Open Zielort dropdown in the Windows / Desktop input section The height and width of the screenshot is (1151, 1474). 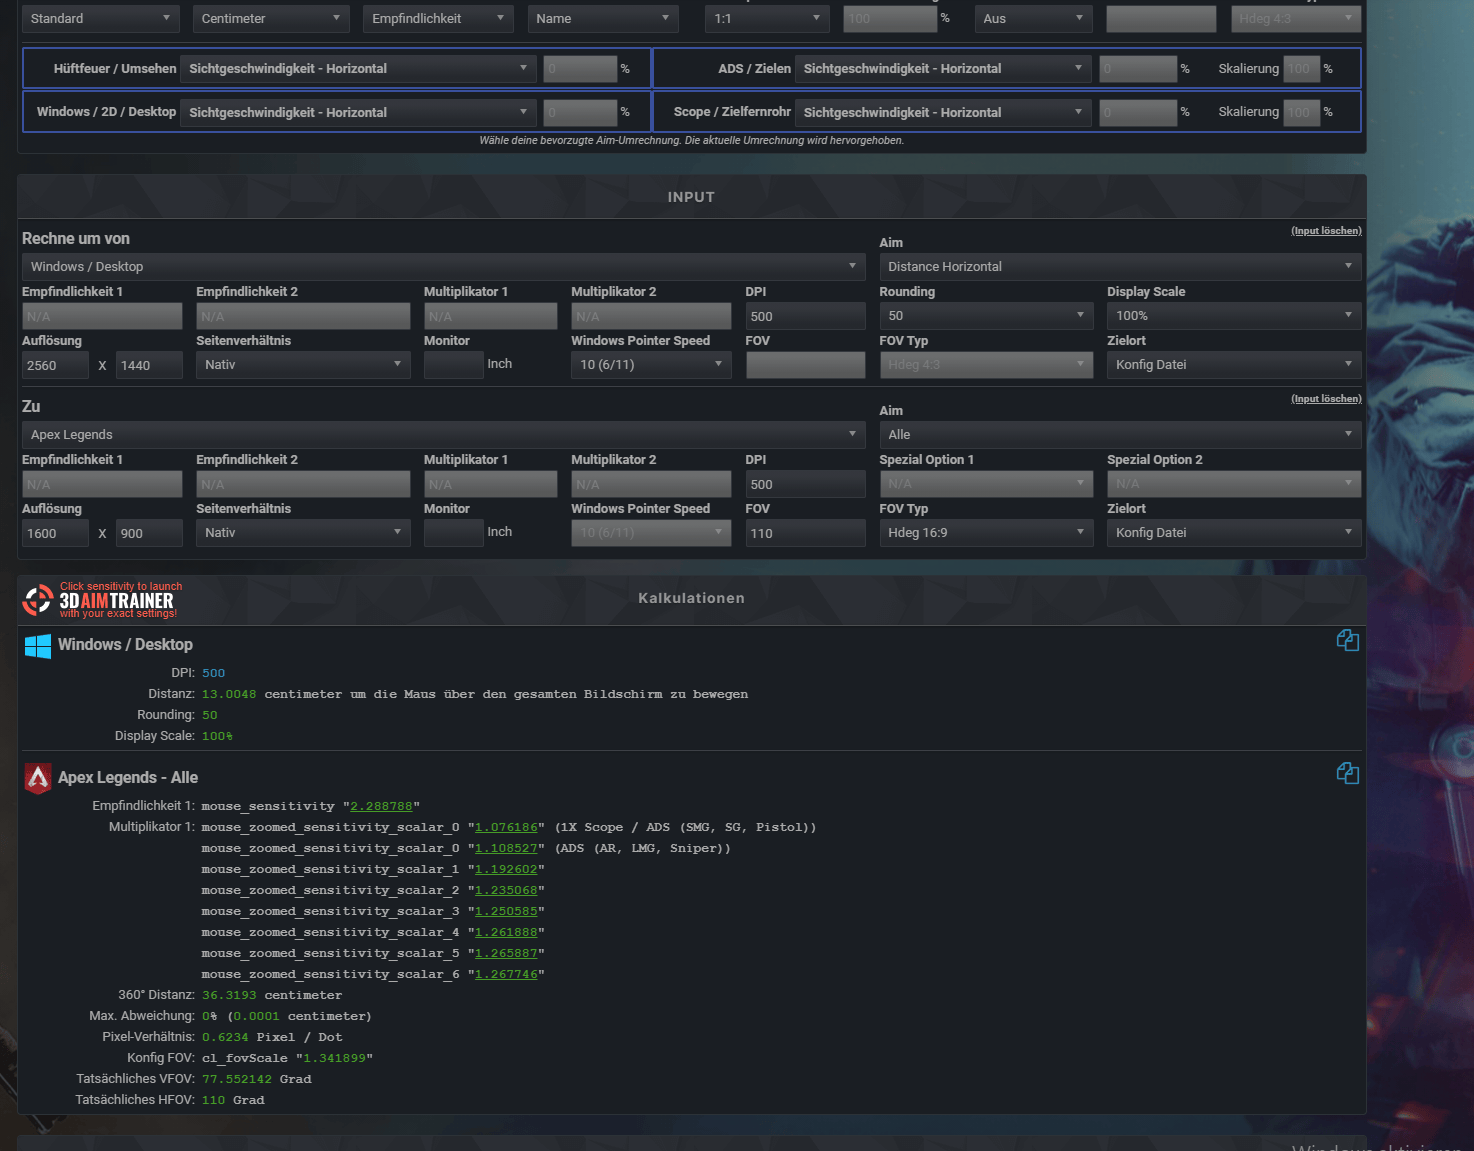1234,365
